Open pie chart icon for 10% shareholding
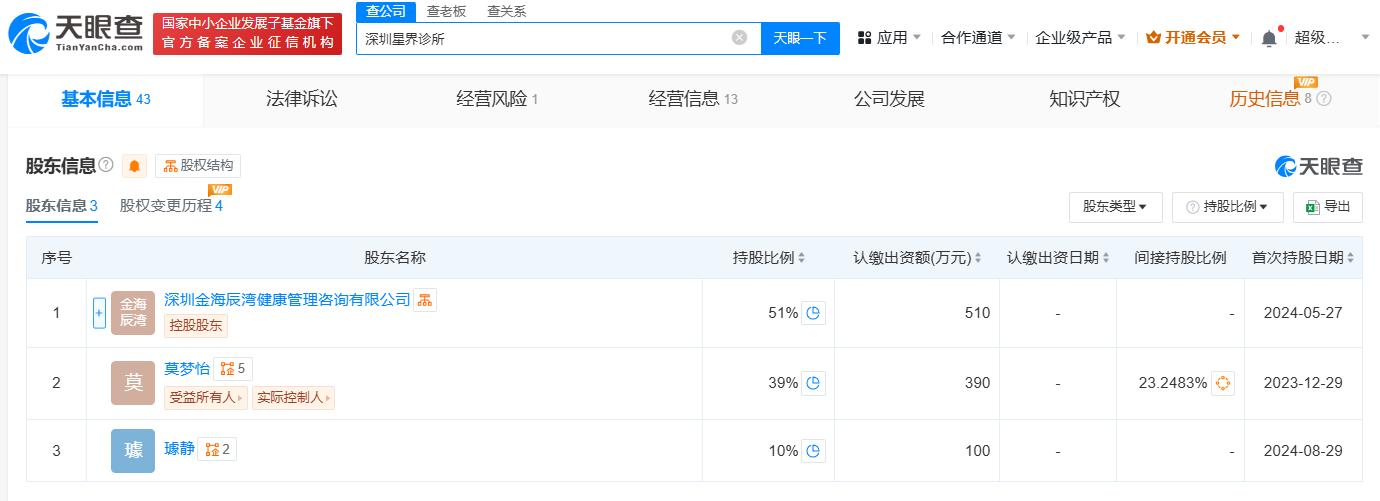 click(x=813, y=451)
